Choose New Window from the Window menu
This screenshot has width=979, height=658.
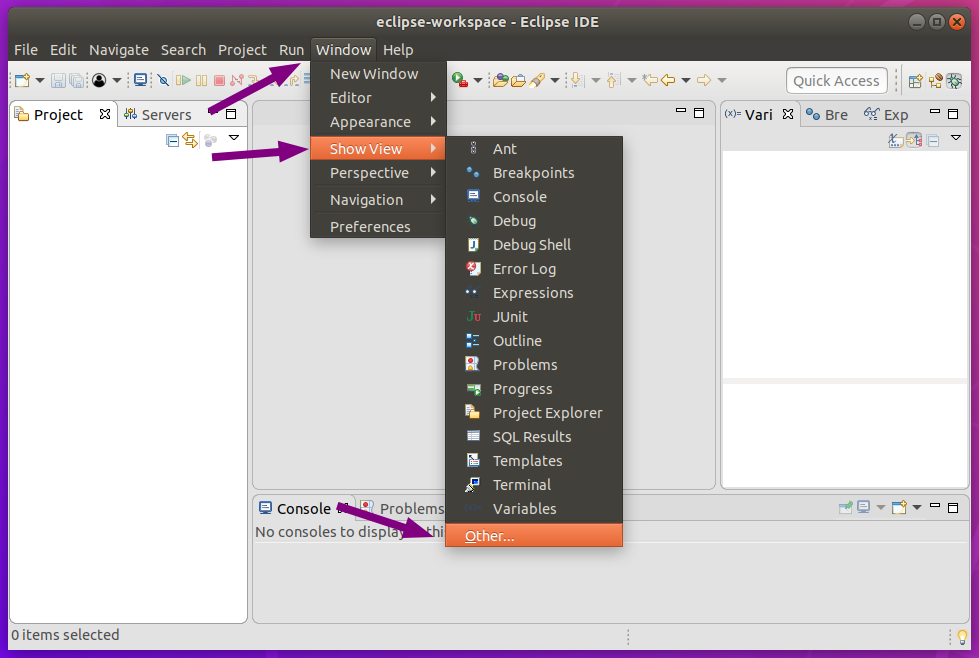(x=378, y=74)
